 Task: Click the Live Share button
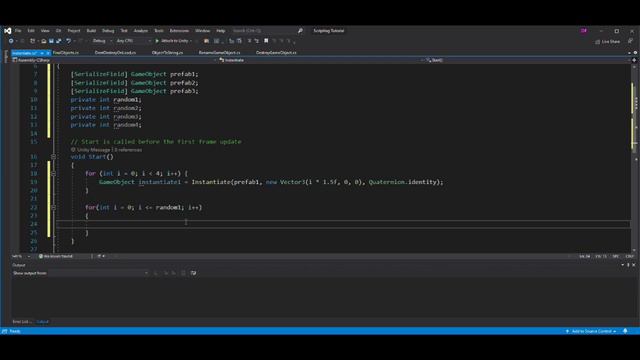pyautogui.click(x=607, y=42)
